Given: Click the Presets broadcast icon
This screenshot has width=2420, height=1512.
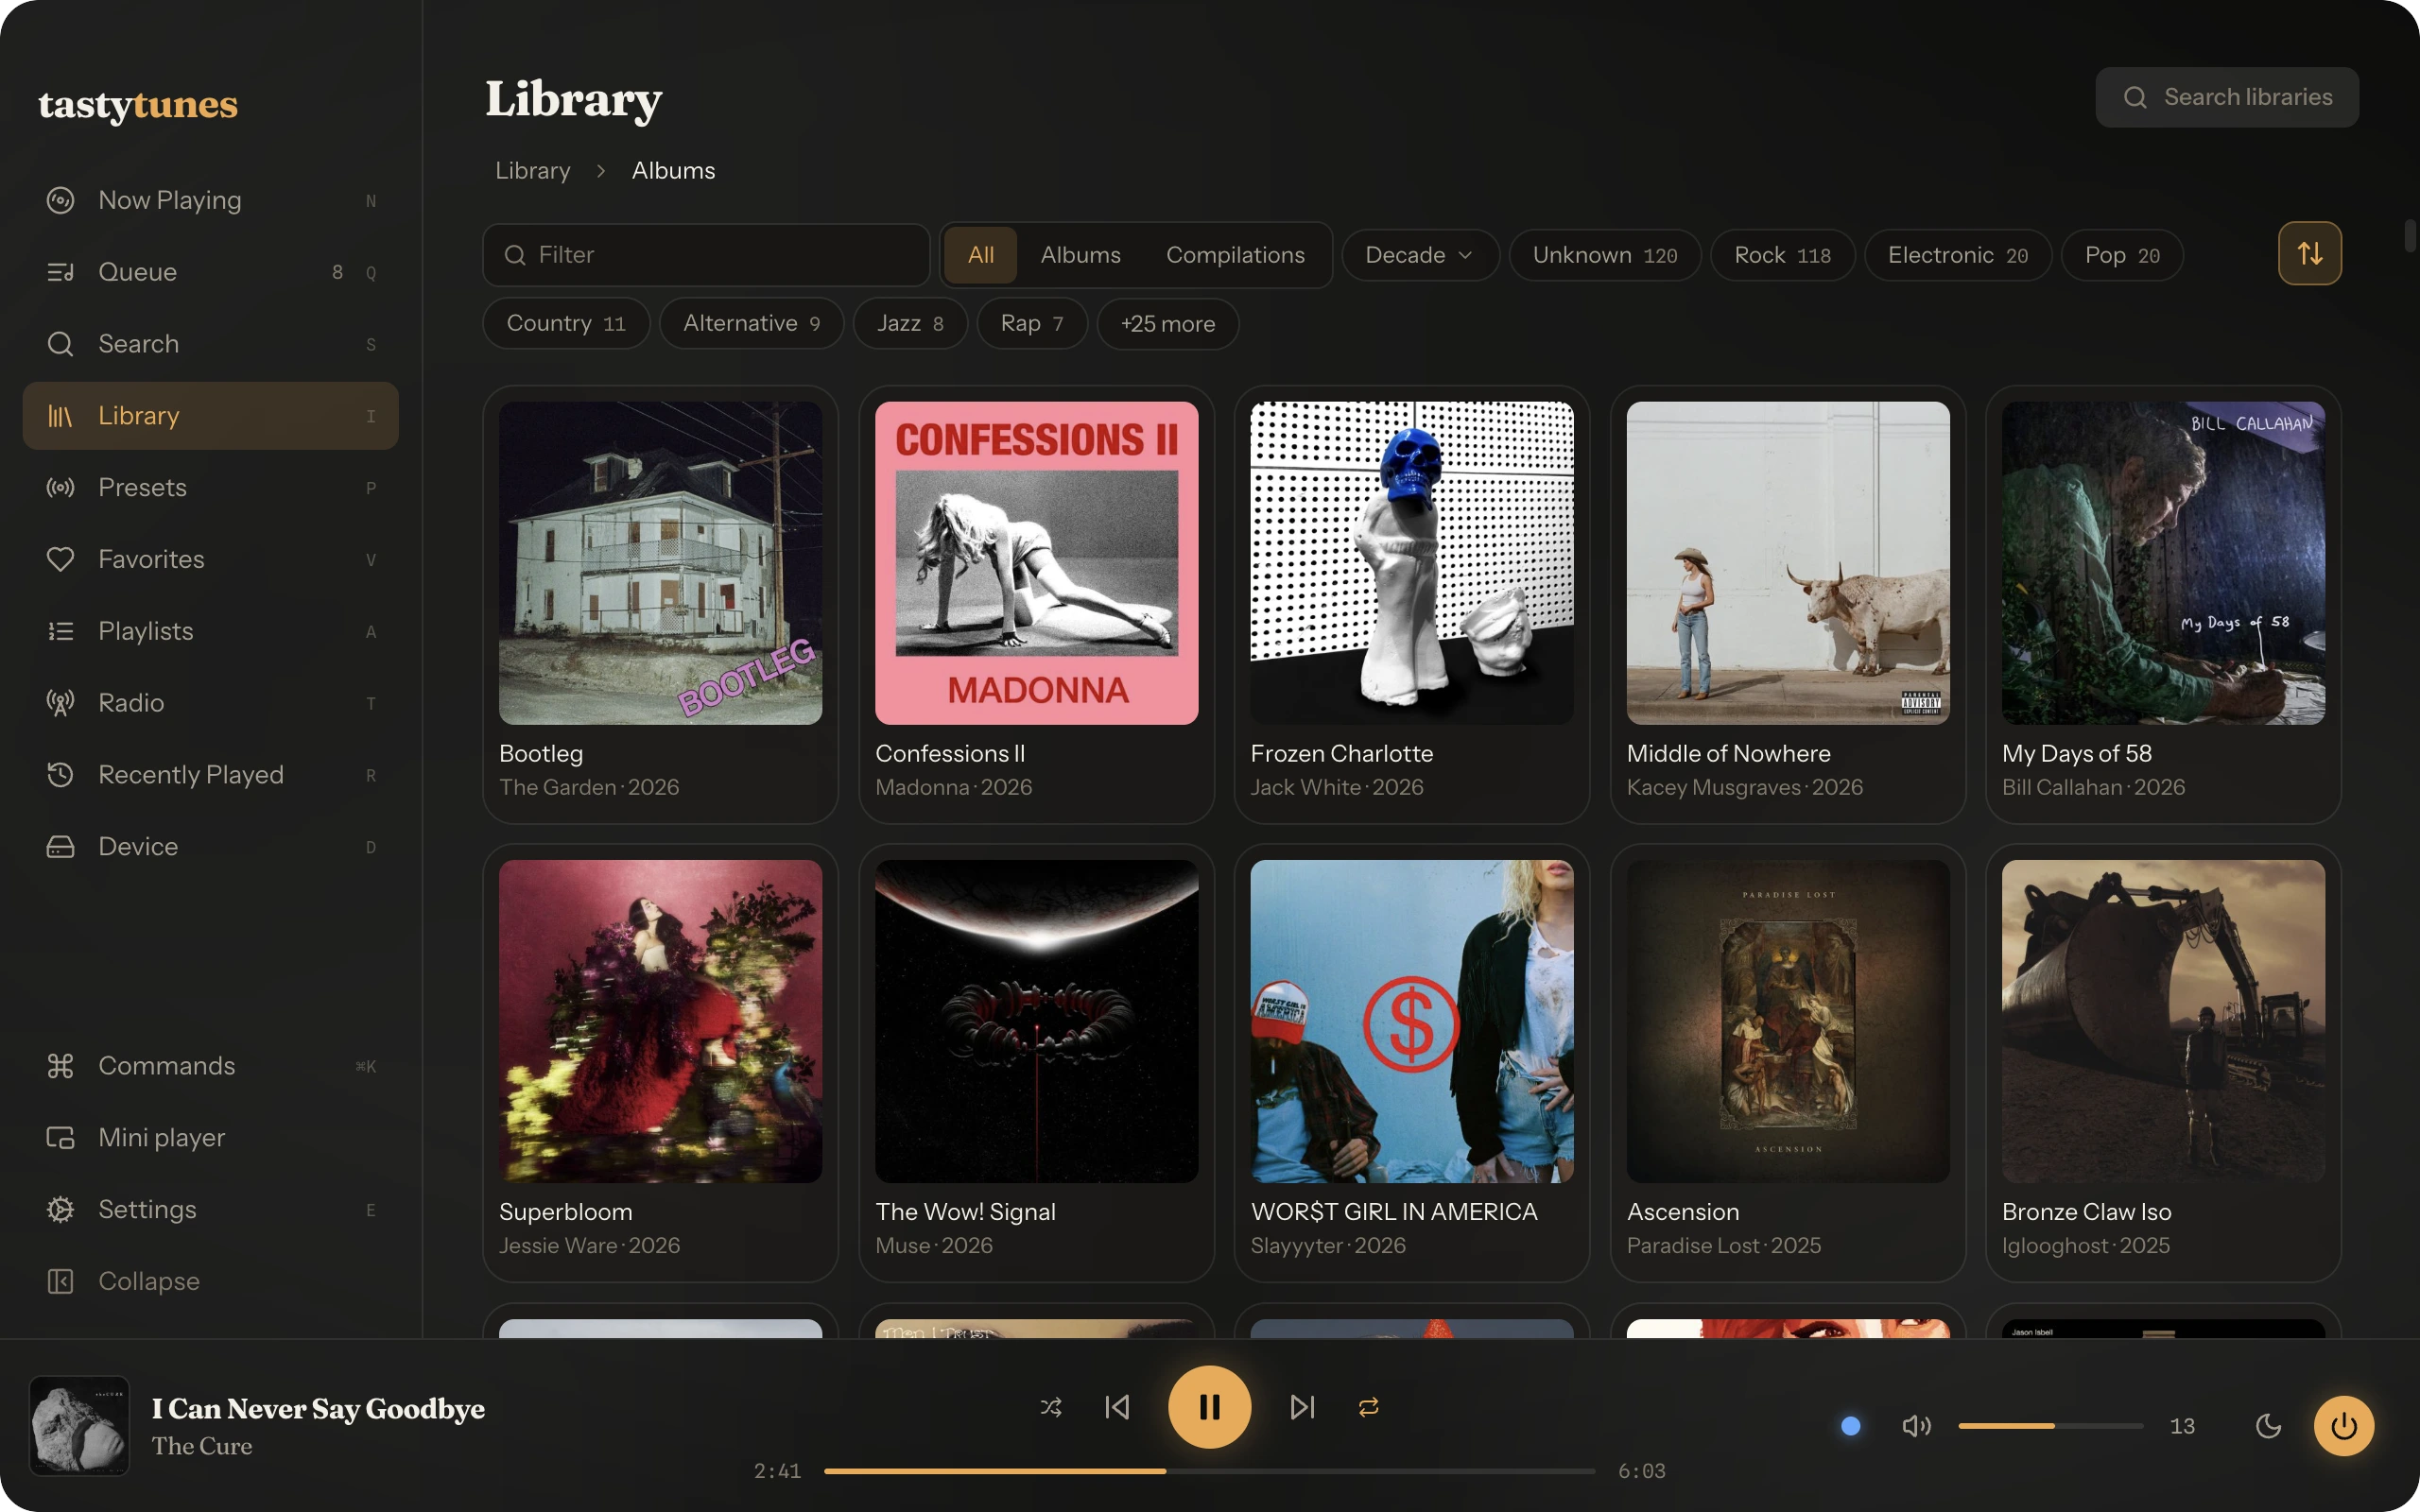Looking at the screenshot, I should tap(60, 488).
